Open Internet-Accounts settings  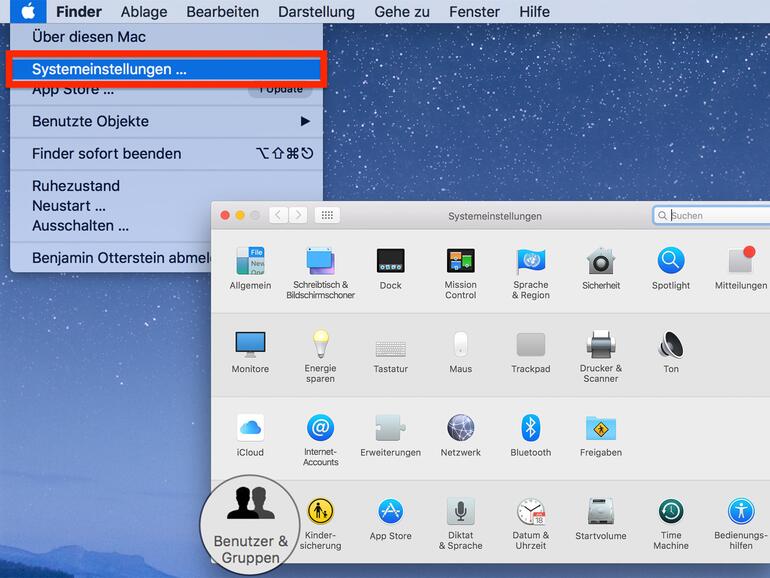coord(320,440)
